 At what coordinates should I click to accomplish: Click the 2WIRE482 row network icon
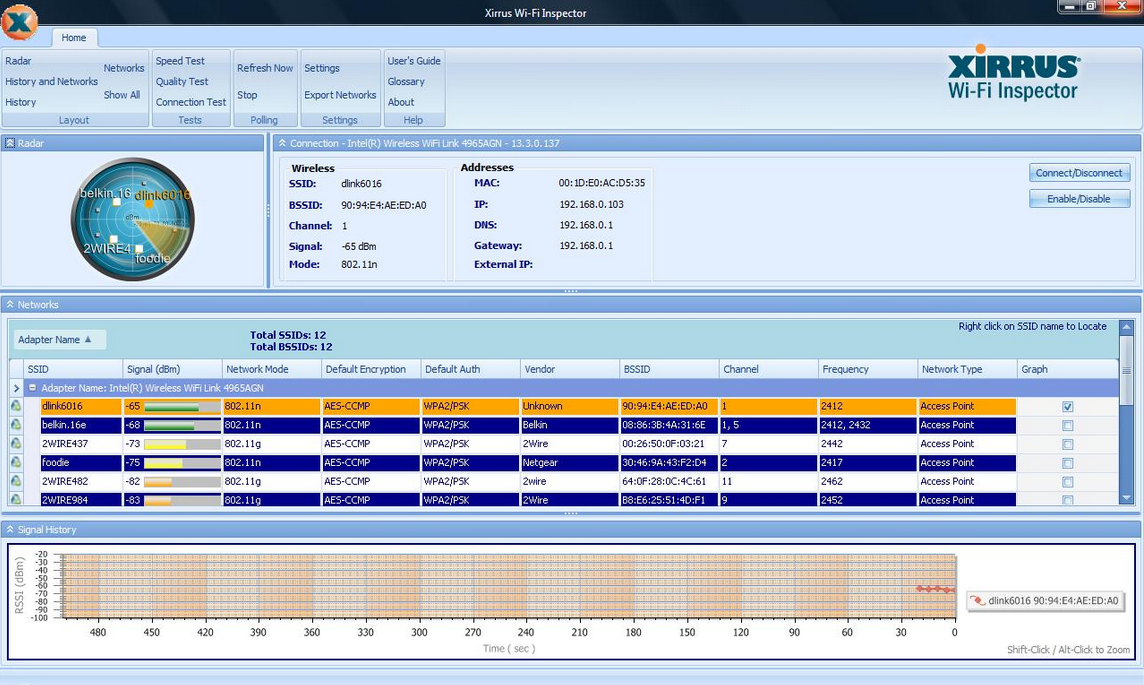[16, 481]
